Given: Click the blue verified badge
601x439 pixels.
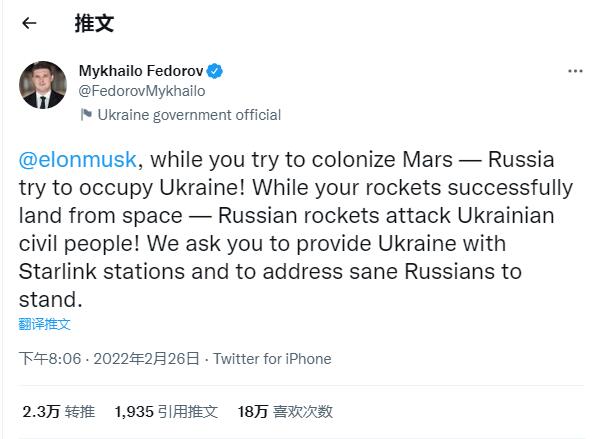Looking at the screenshot, I should click(x=215, y=71).
